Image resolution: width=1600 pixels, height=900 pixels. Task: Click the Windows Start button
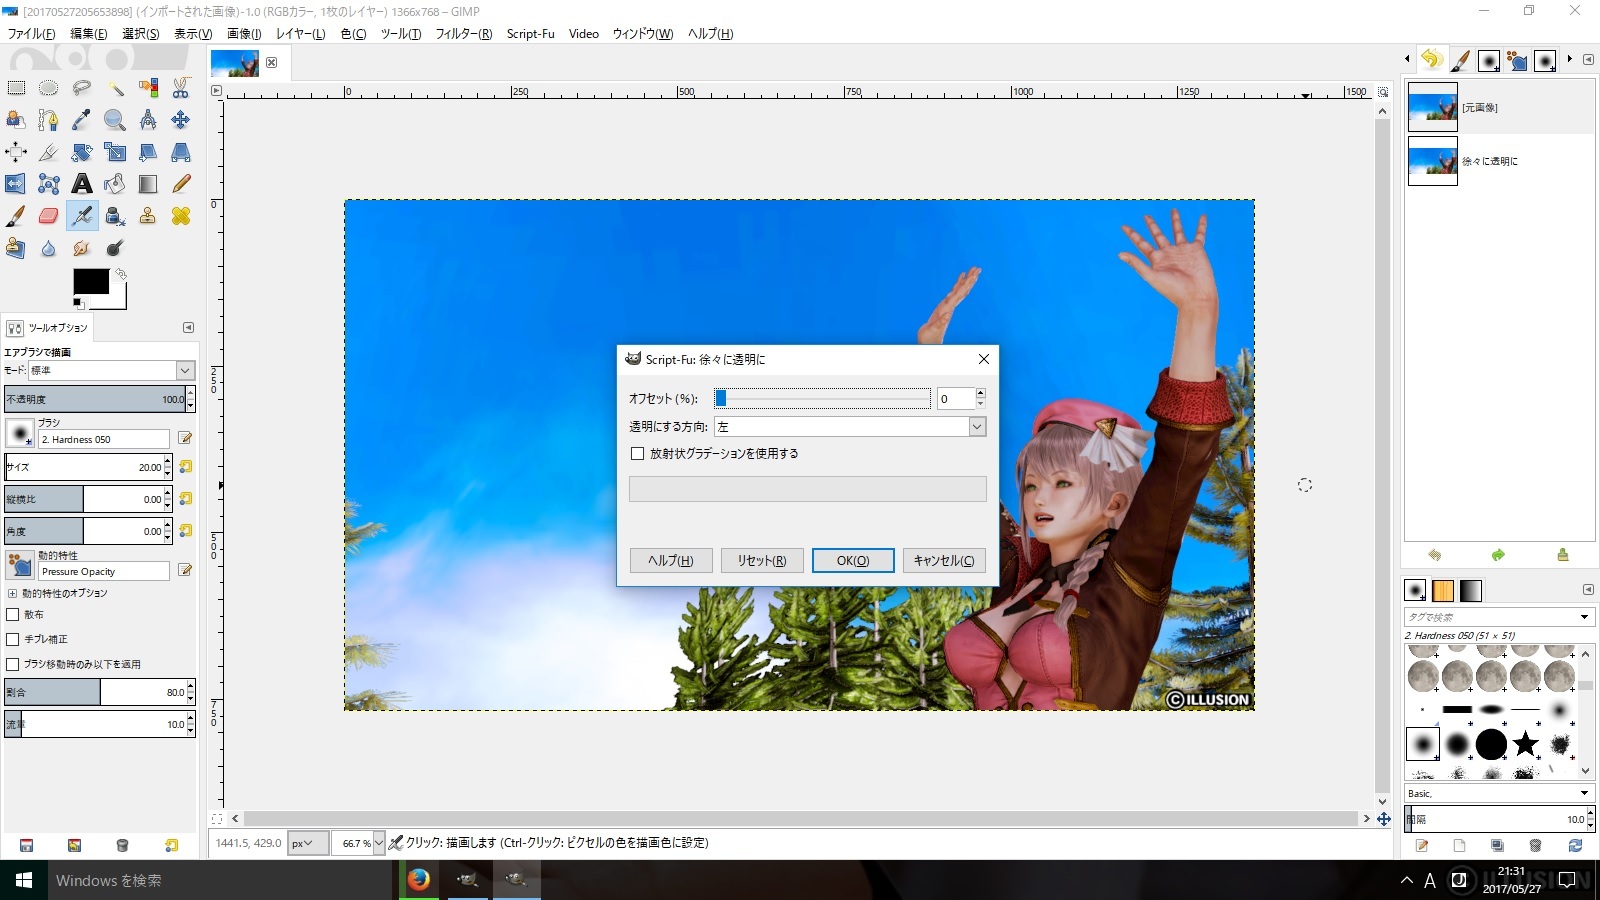click(24, 880)
